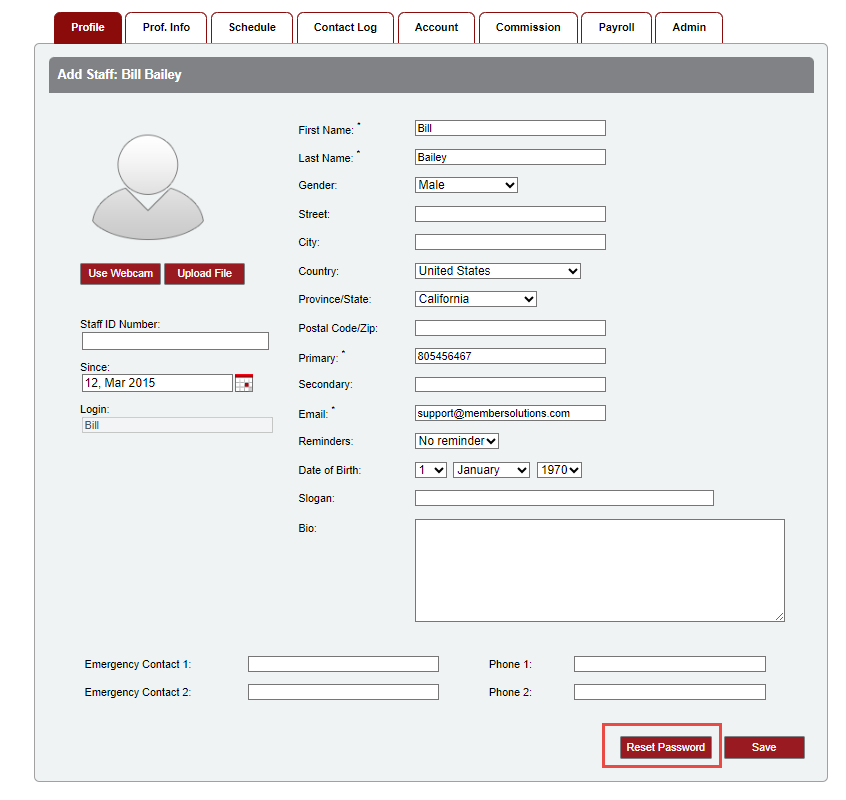Open the Province/State dropdown
The height and width of the screenshot is (800, 846).
[475, 299]
